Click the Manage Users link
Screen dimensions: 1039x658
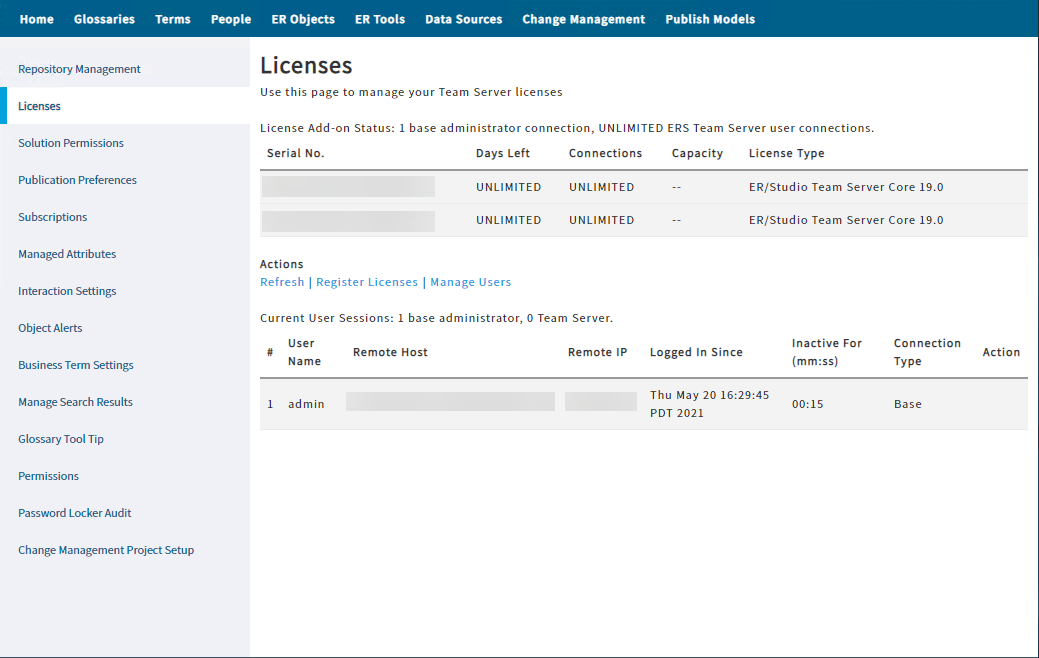[470, 282]
